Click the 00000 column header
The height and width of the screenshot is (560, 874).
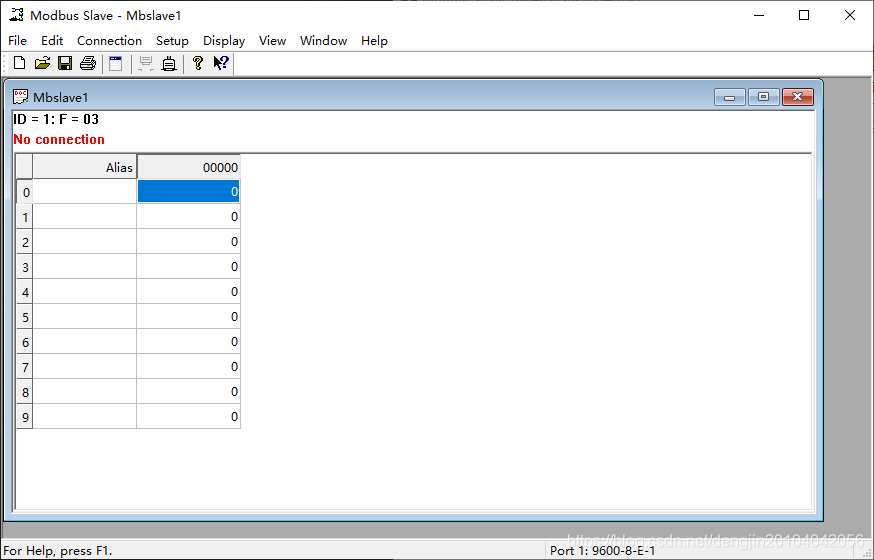(188, 167)
